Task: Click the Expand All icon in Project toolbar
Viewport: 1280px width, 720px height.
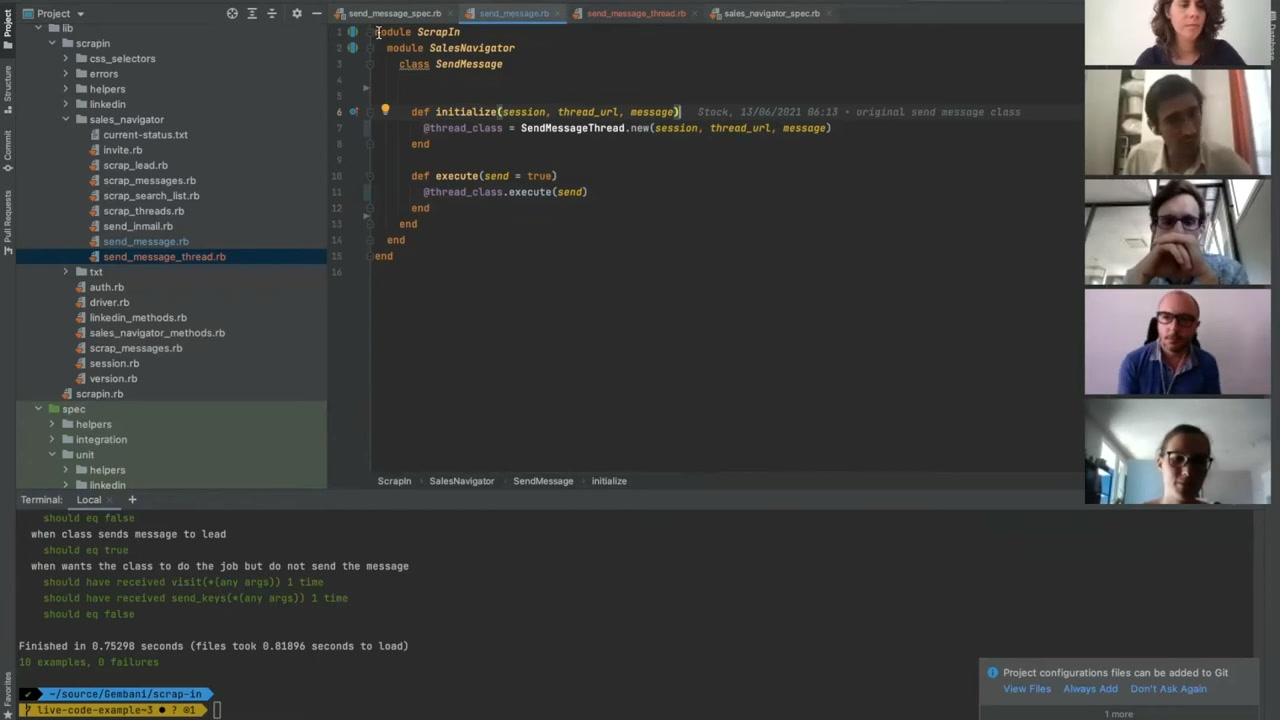Action: click(252, 13)
